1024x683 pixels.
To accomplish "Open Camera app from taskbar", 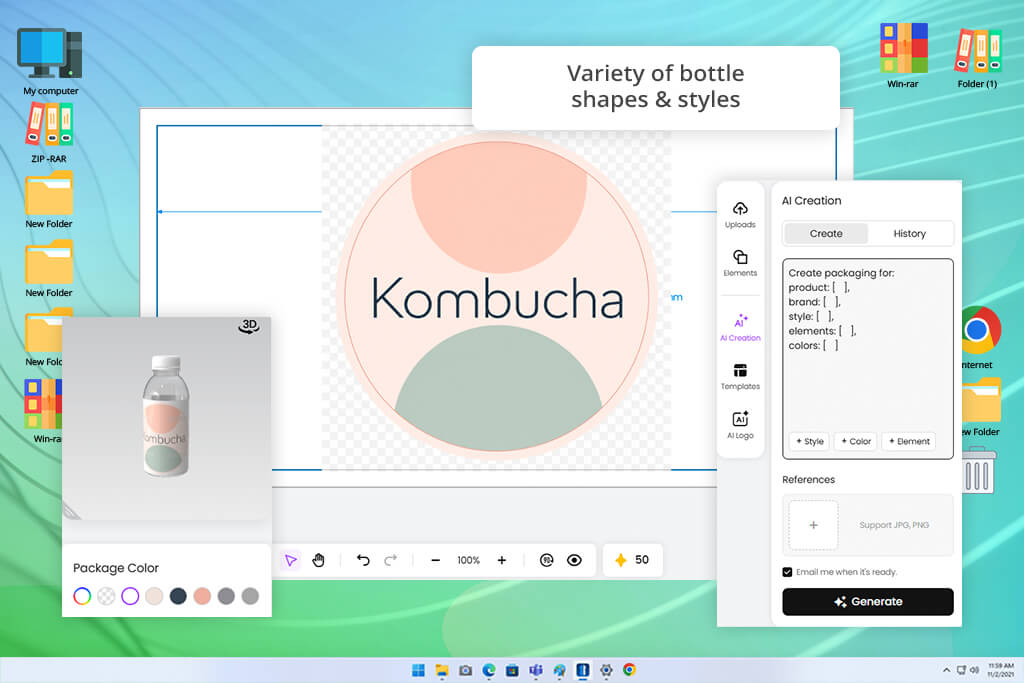I will pos(466,670).
